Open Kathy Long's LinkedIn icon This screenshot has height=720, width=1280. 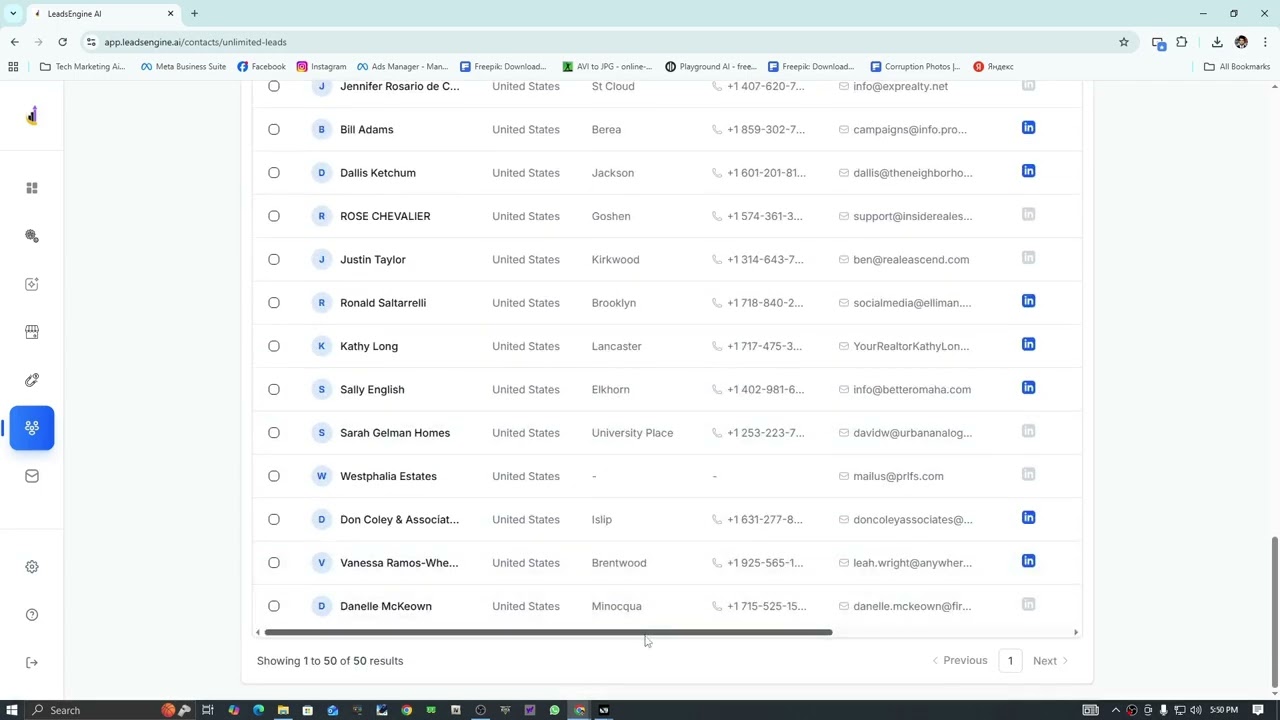pos(1028,344)
